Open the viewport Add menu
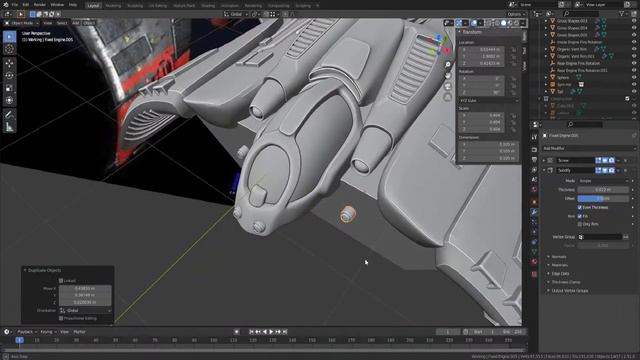 pyautogui.click(x=76, y=23)
